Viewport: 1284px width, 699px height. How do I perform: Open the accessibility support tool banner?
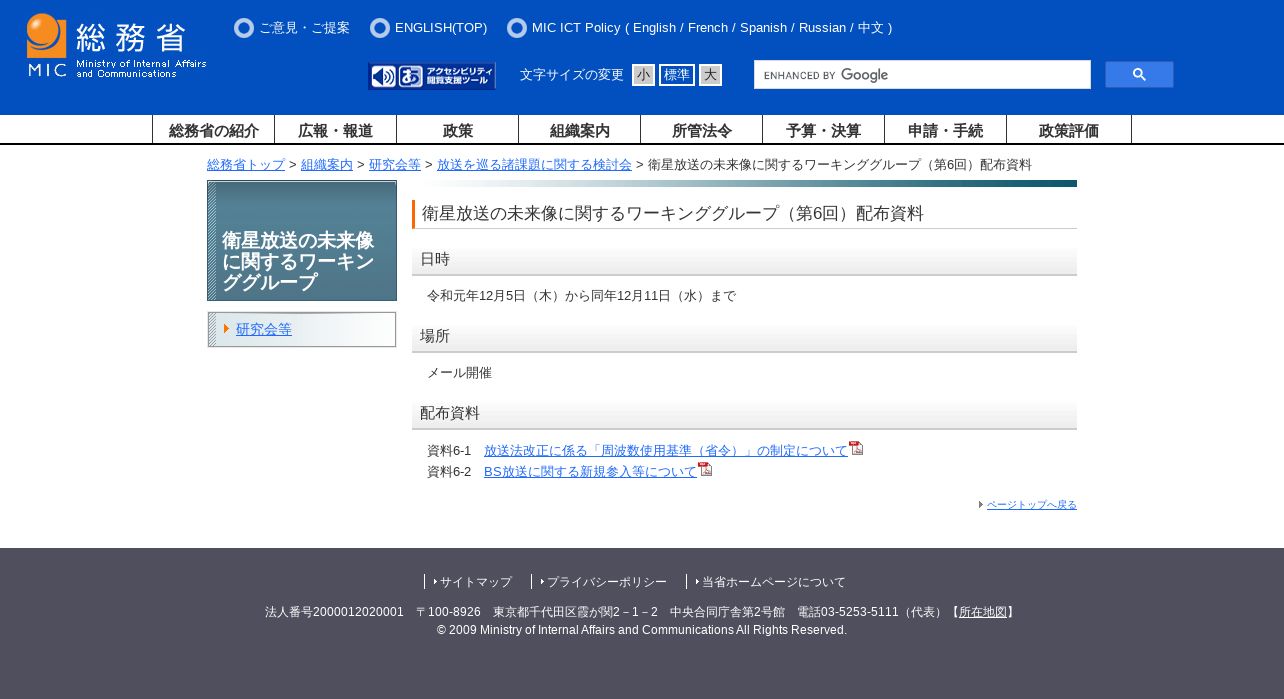432,76
